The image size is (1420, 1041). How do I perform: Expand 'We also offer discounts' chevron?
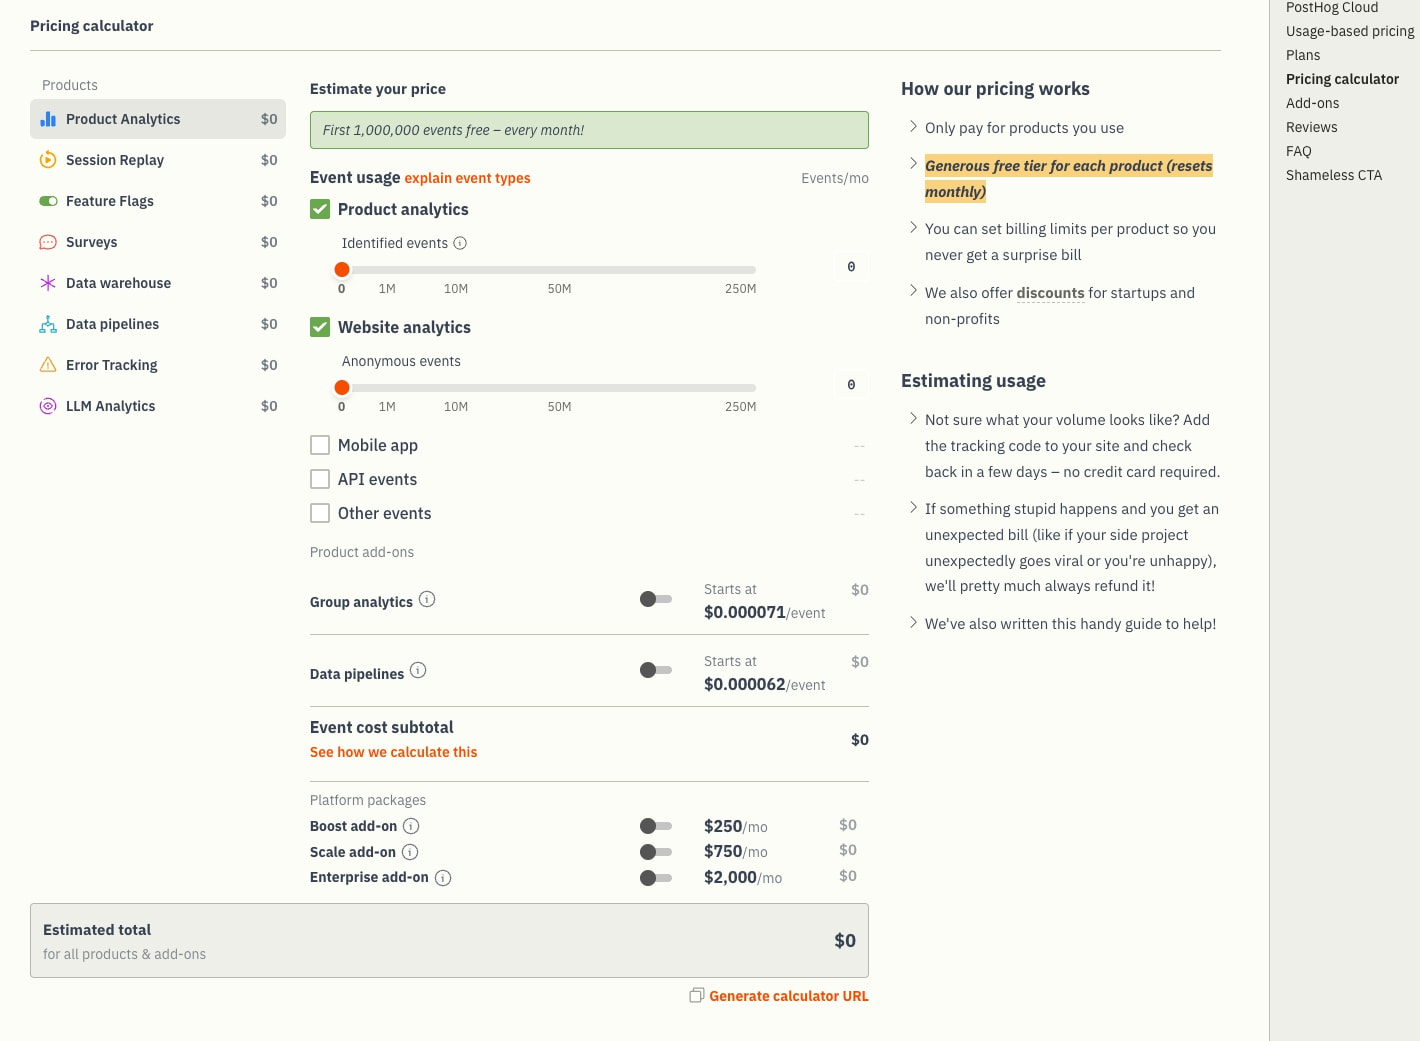[x=913, y=291]
